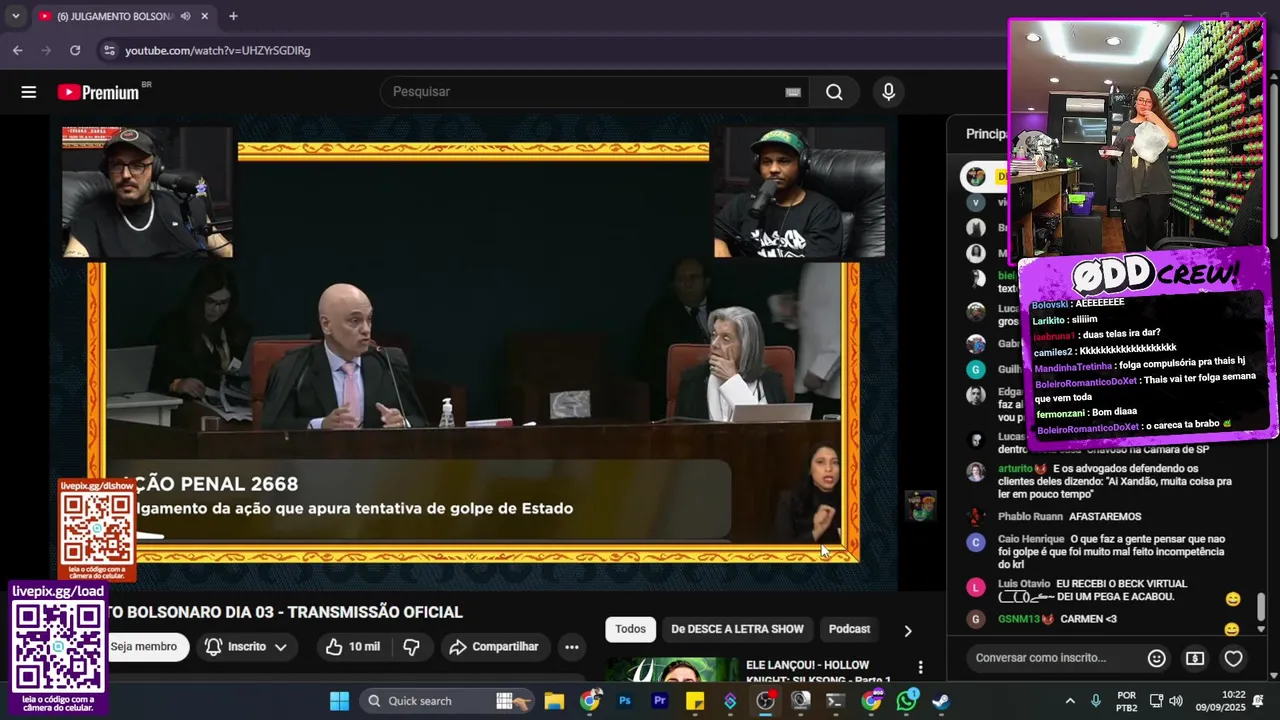Screen dimensions: 1280x720
Task: Expand hidden system tray icons chevron
Action: pyautogui.click(x=1070, y=701)
